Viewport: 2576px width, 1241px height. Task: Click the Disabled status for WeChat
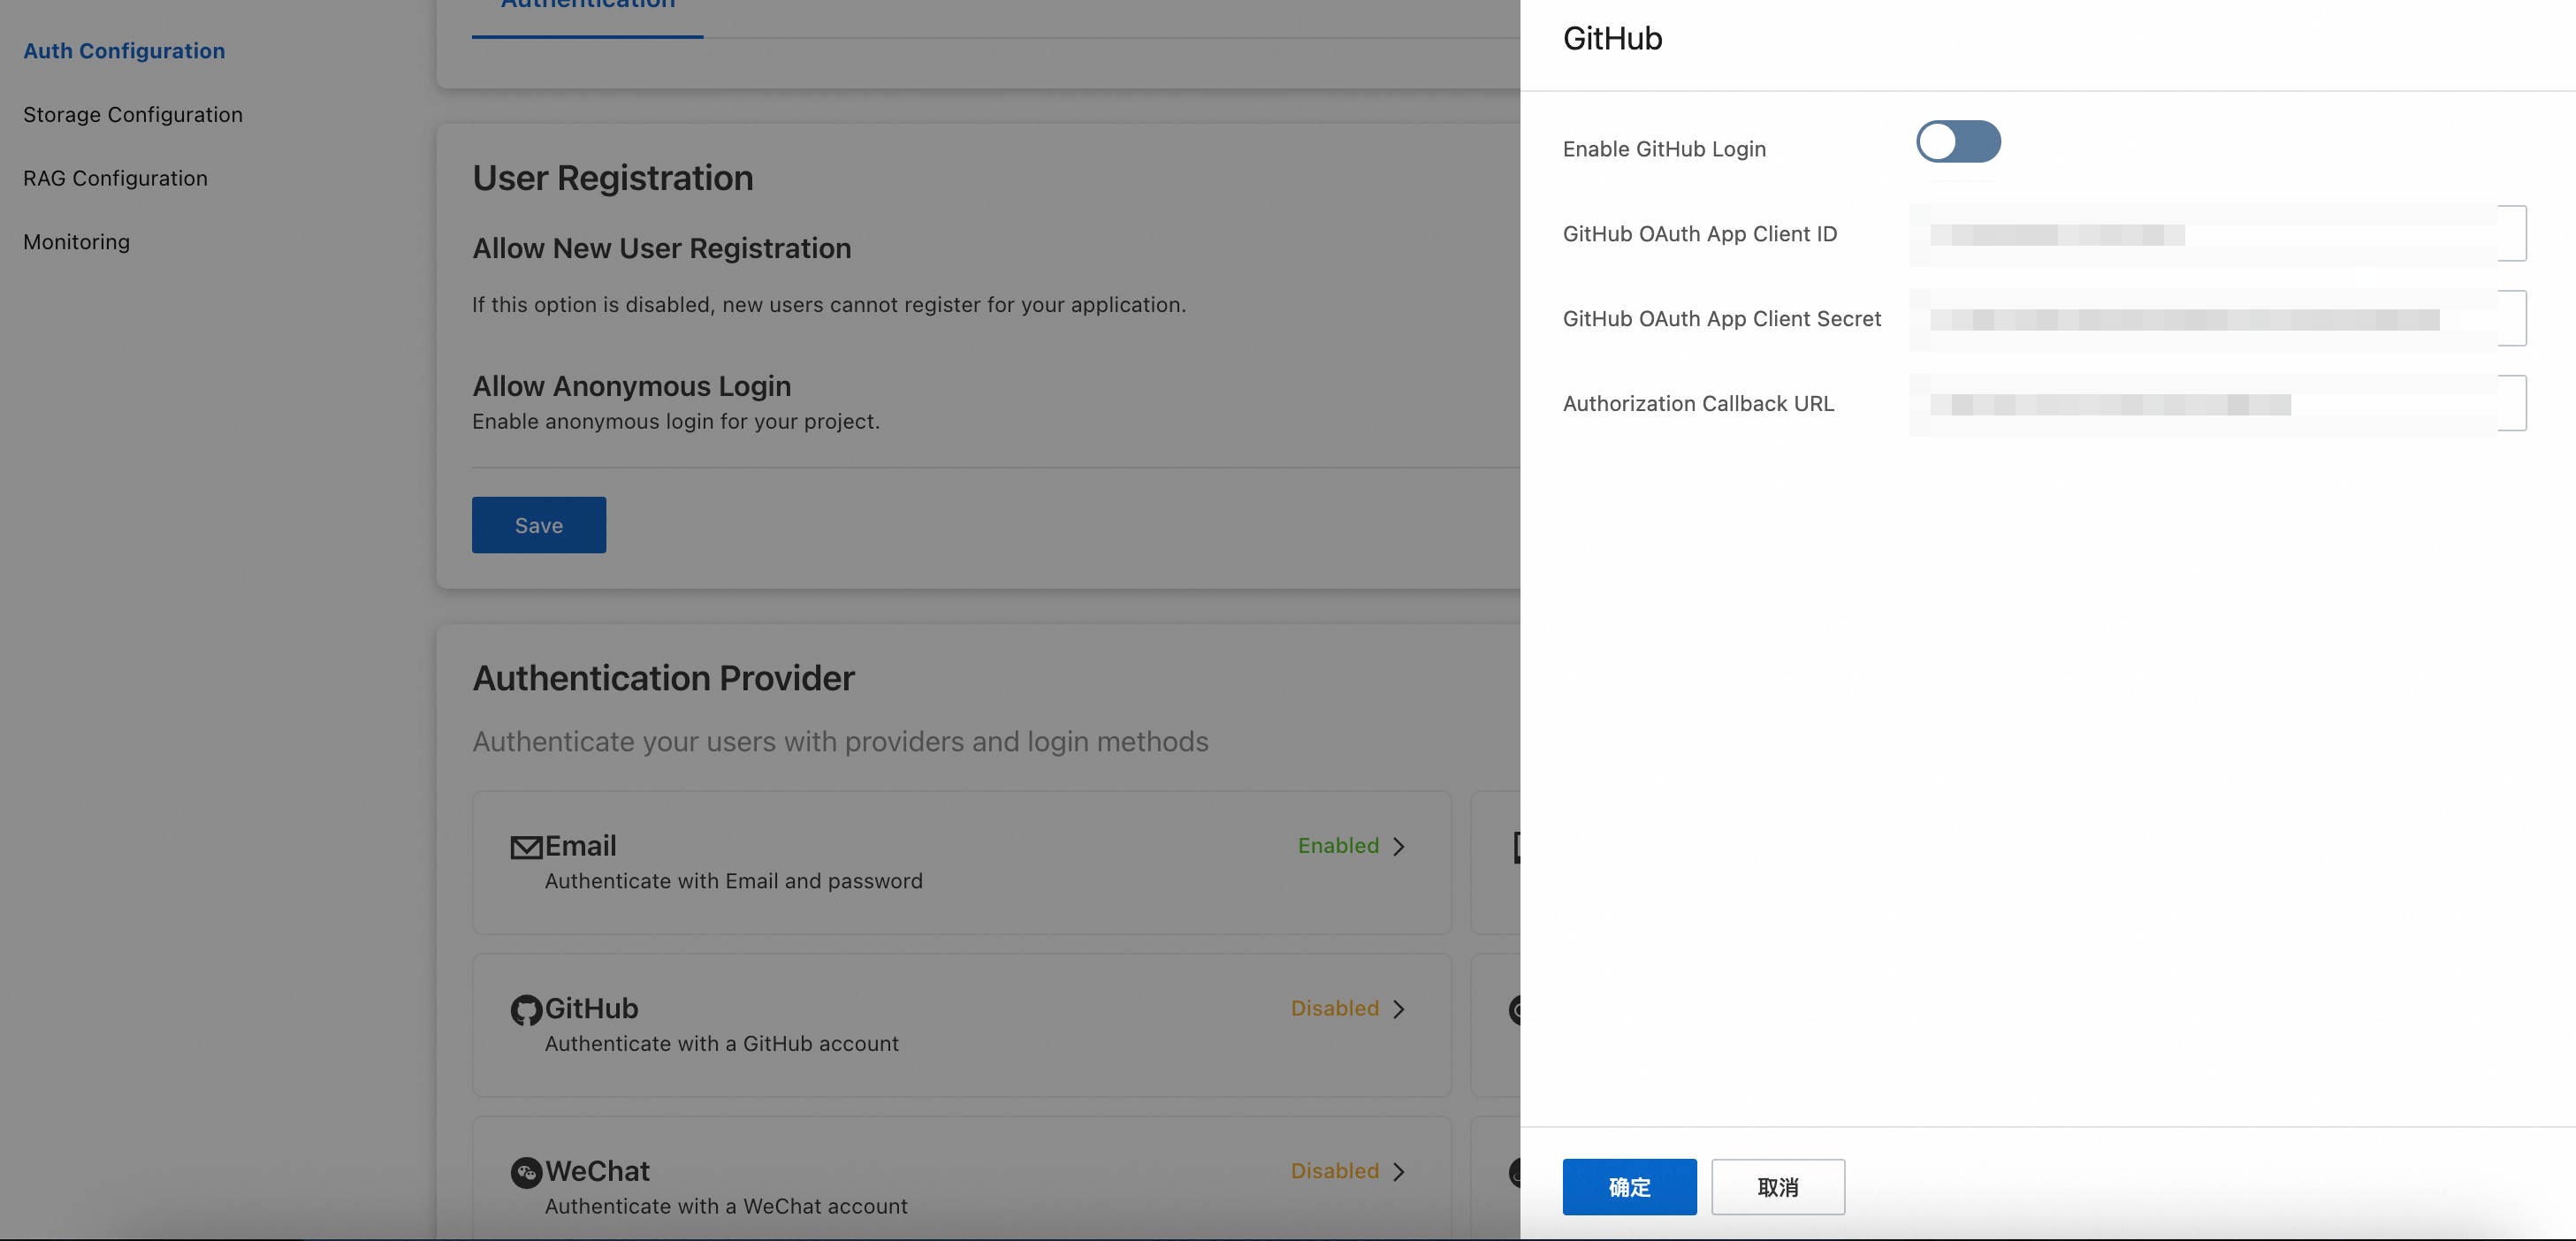tap(1334, 1171)
